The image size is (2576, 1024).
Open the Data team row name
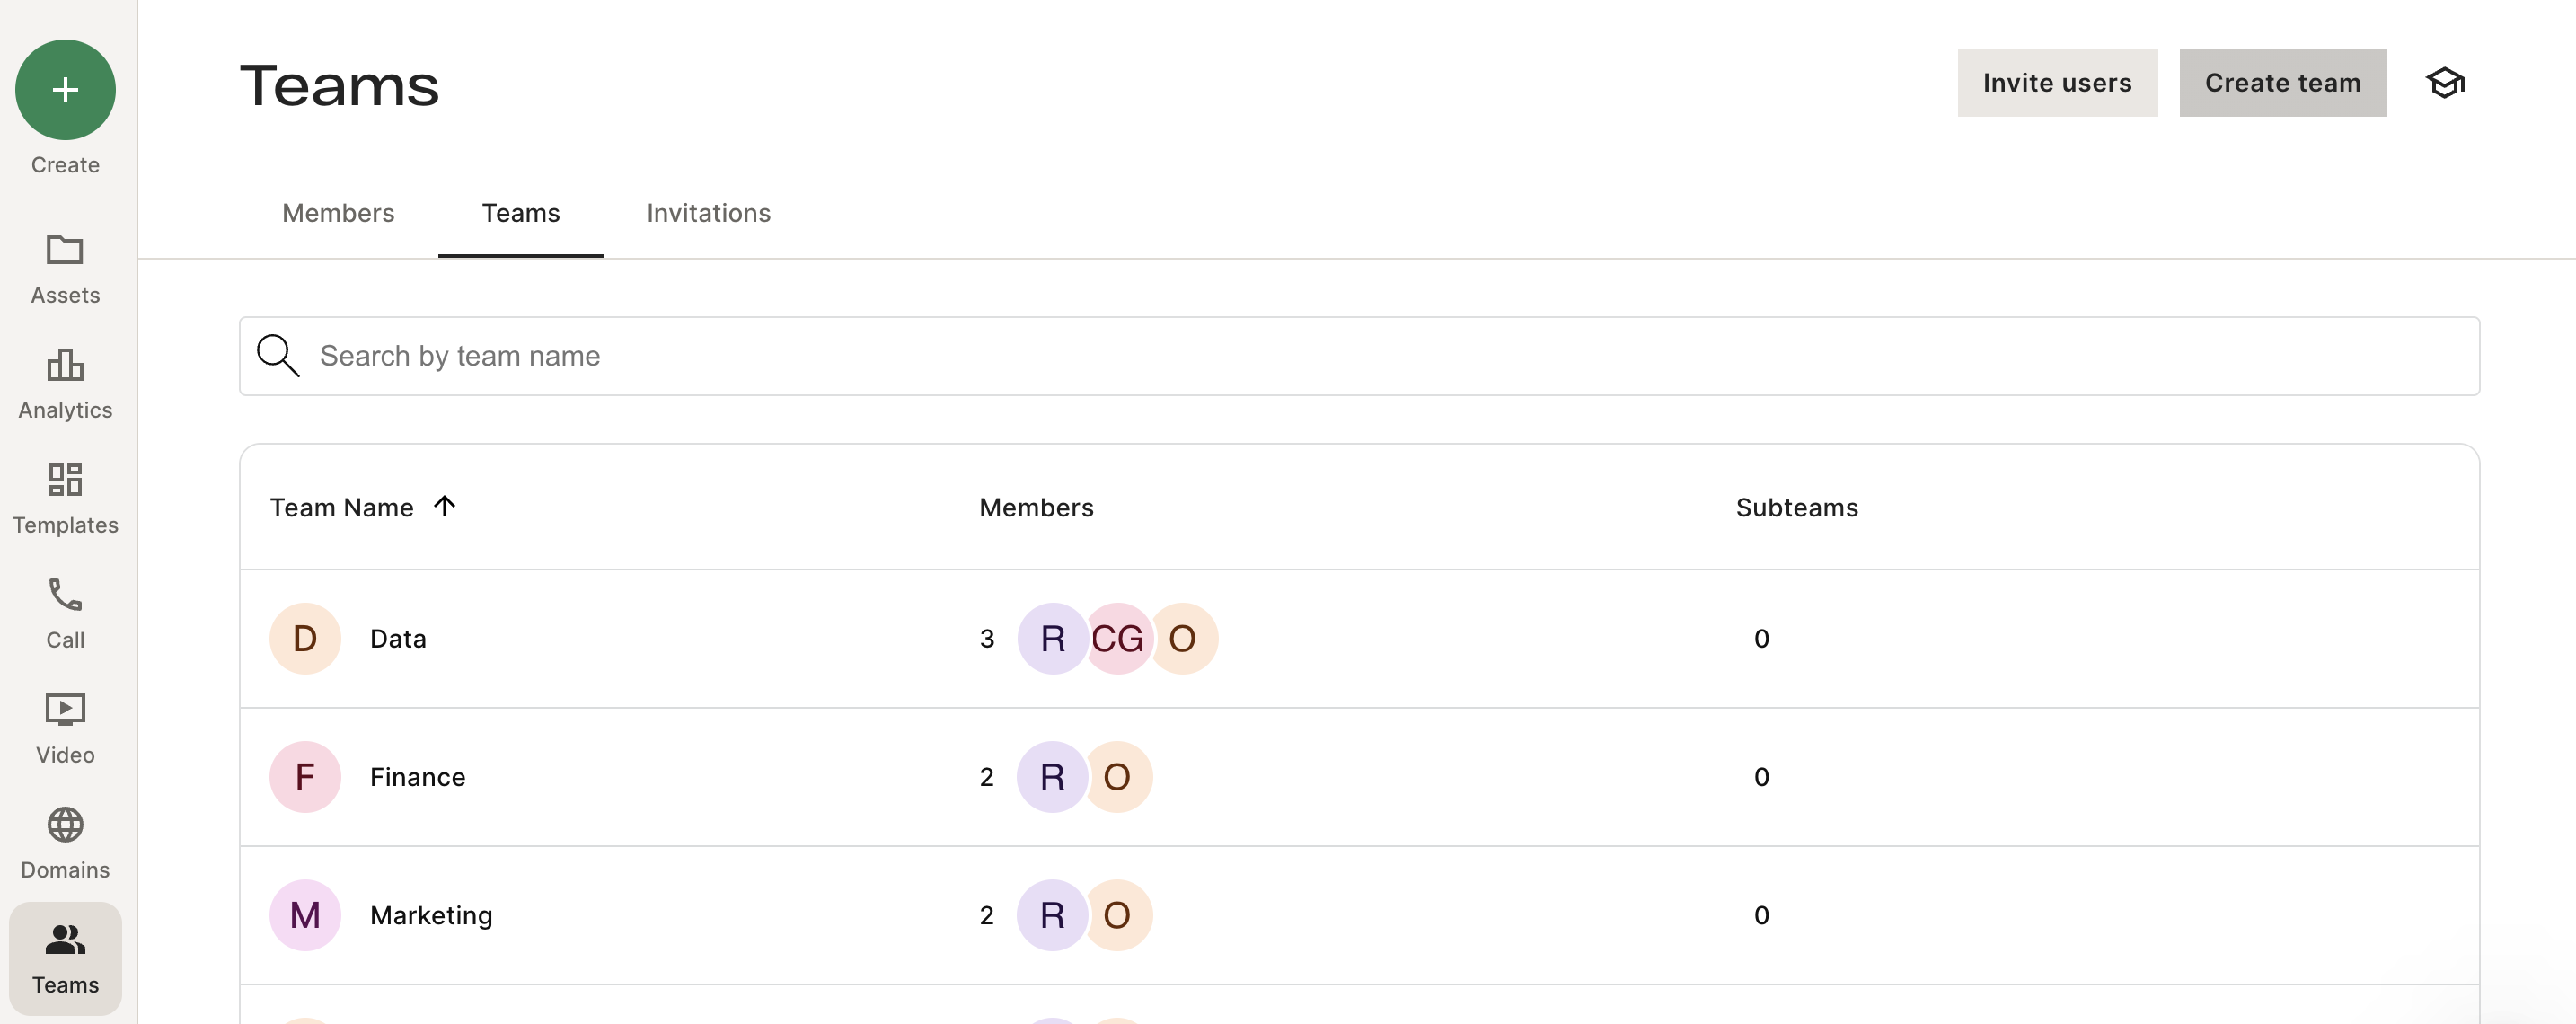(x=398, y=639)
